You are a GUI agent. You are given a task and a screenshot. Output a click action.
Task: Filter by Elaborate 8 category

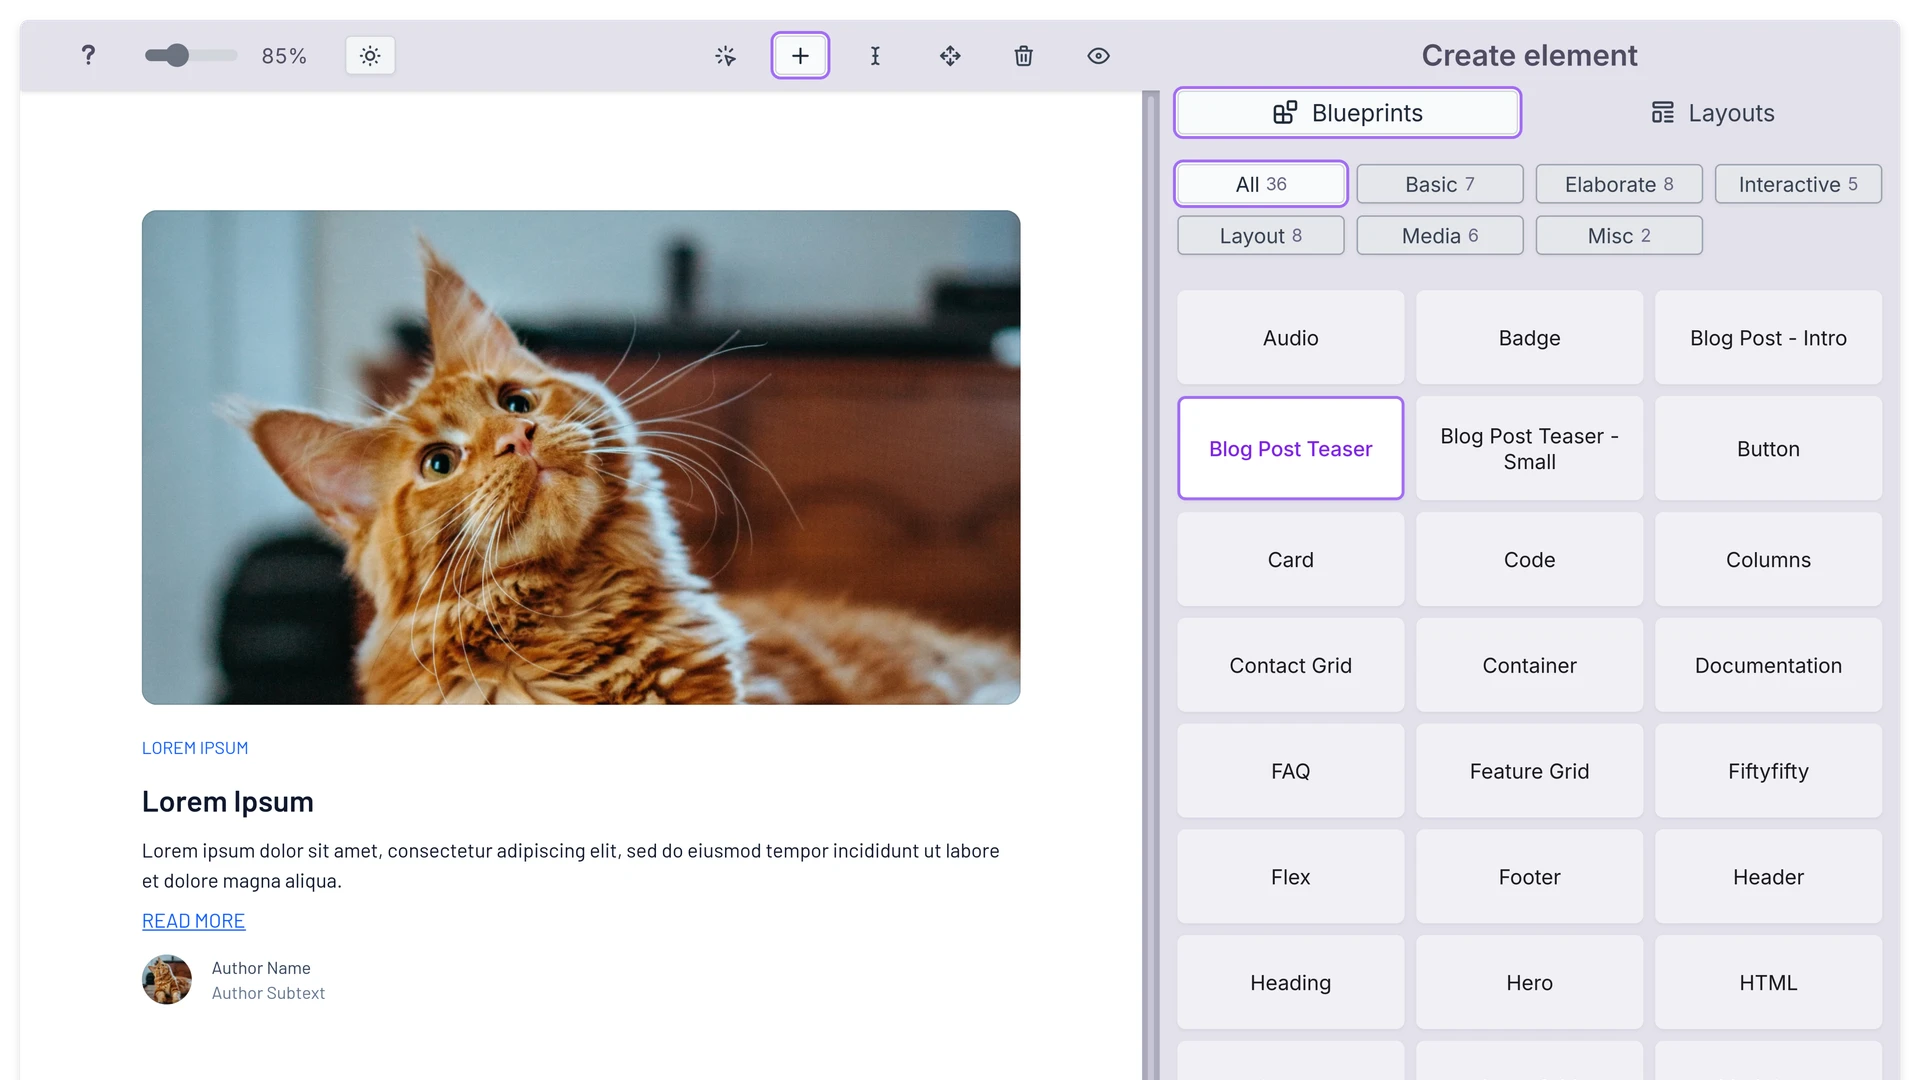pos(1619,184)
